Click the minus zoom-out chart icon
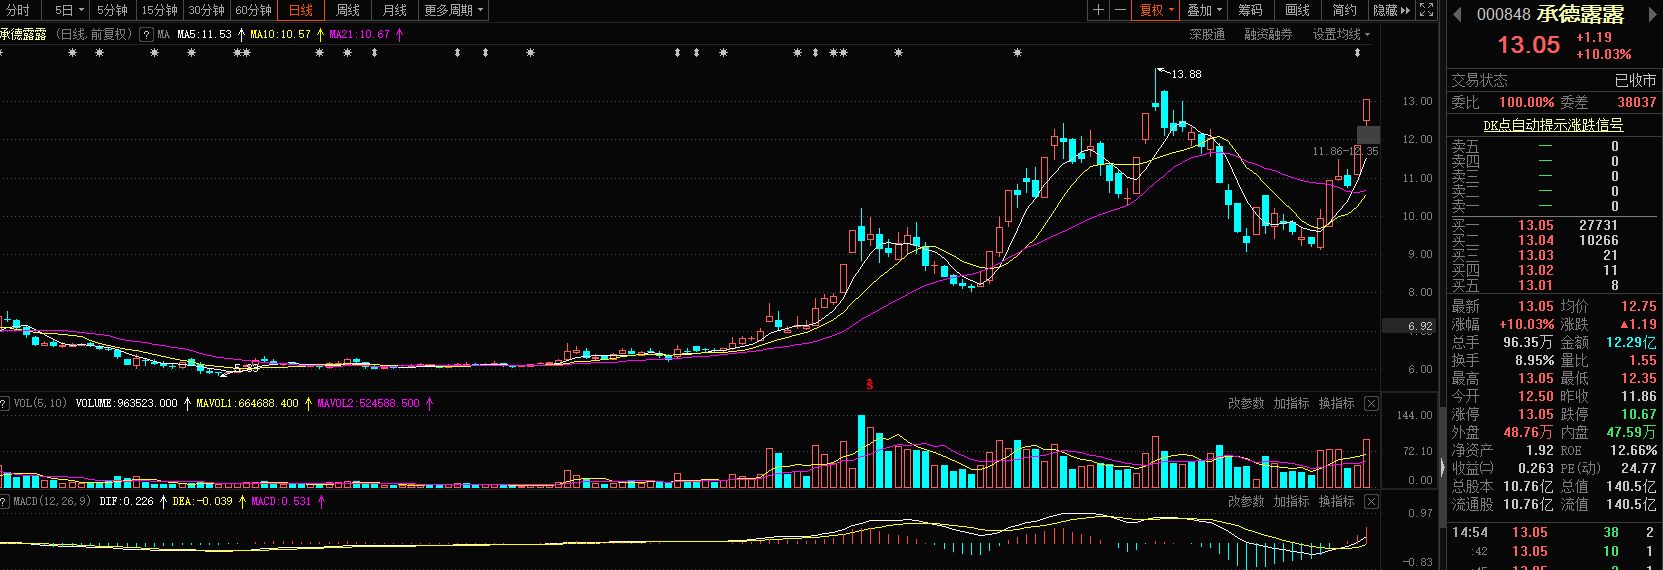Image resolution: width=1663 pixels, height=570 pixels. tap(1120, 10)
